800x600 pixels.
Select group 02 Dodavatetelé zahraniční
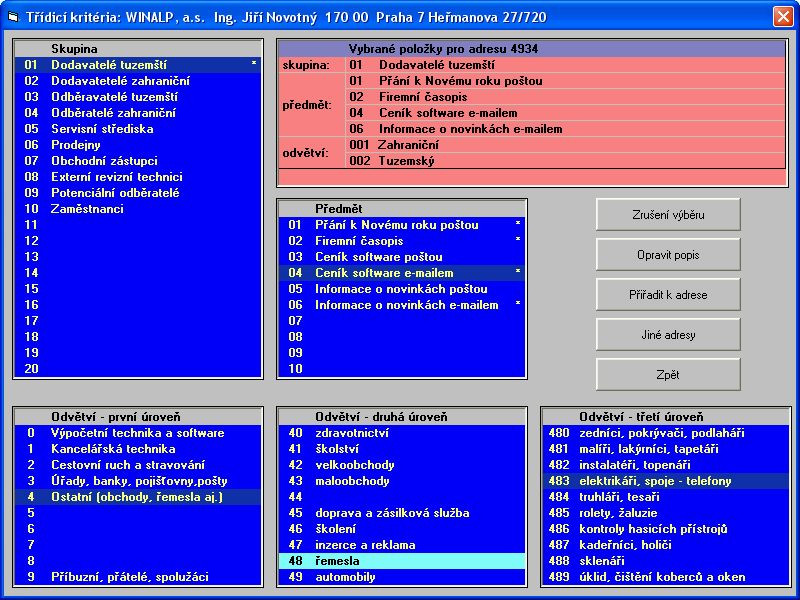[138, 81]
